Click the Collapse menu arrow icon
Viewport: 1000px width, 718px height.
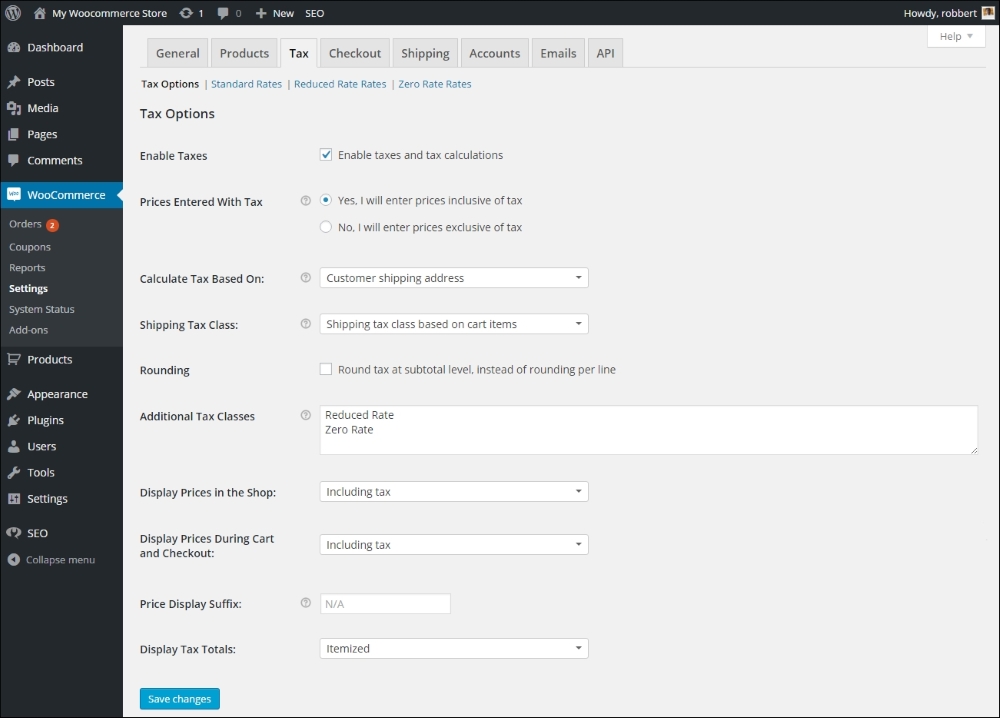[13, 560]
